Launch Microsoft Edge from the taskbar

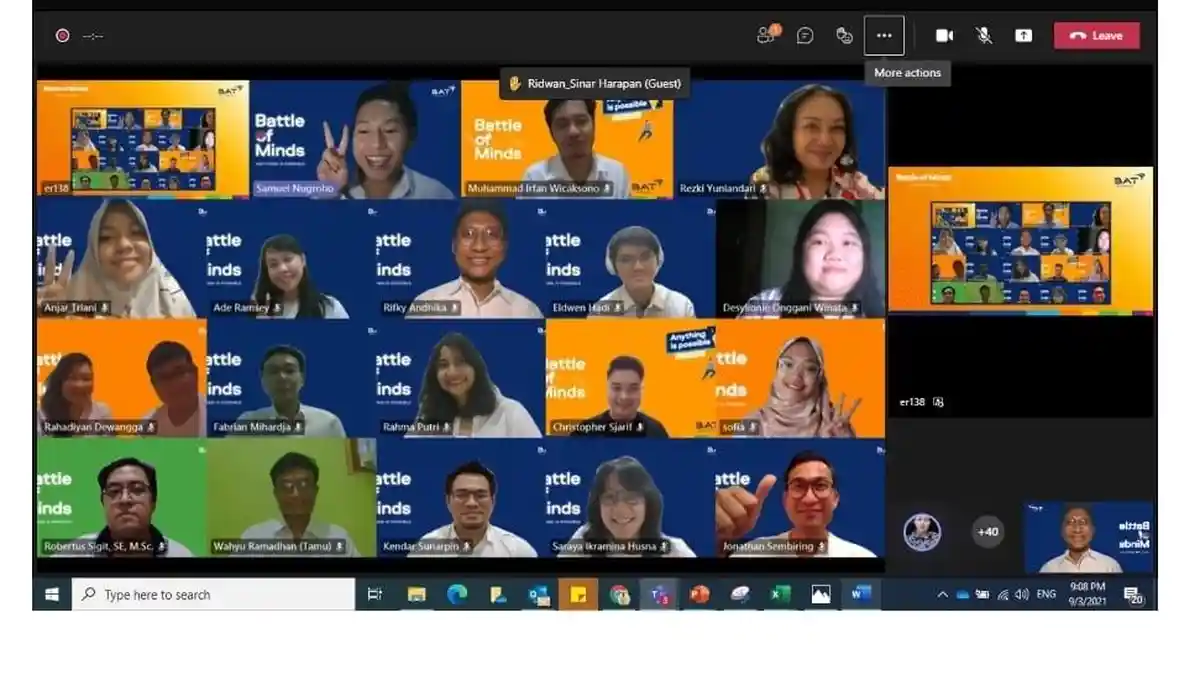pyautogui.click(x=457, y=594)
